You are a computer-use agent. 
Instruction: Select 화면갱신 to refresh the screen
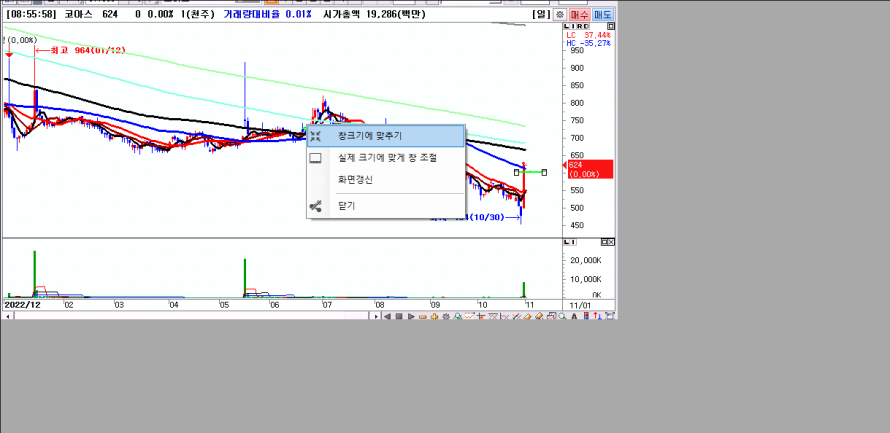click(x=355, y=179)
